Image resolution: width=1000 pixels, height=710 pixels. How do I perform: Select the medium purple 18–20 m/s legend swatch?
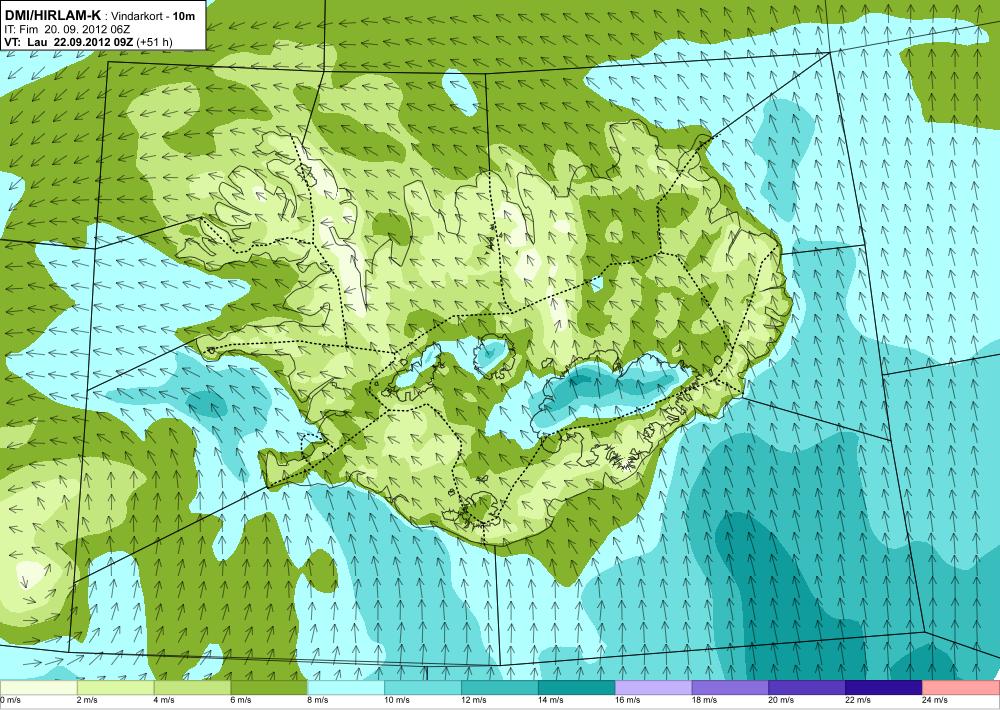point(730,688)
